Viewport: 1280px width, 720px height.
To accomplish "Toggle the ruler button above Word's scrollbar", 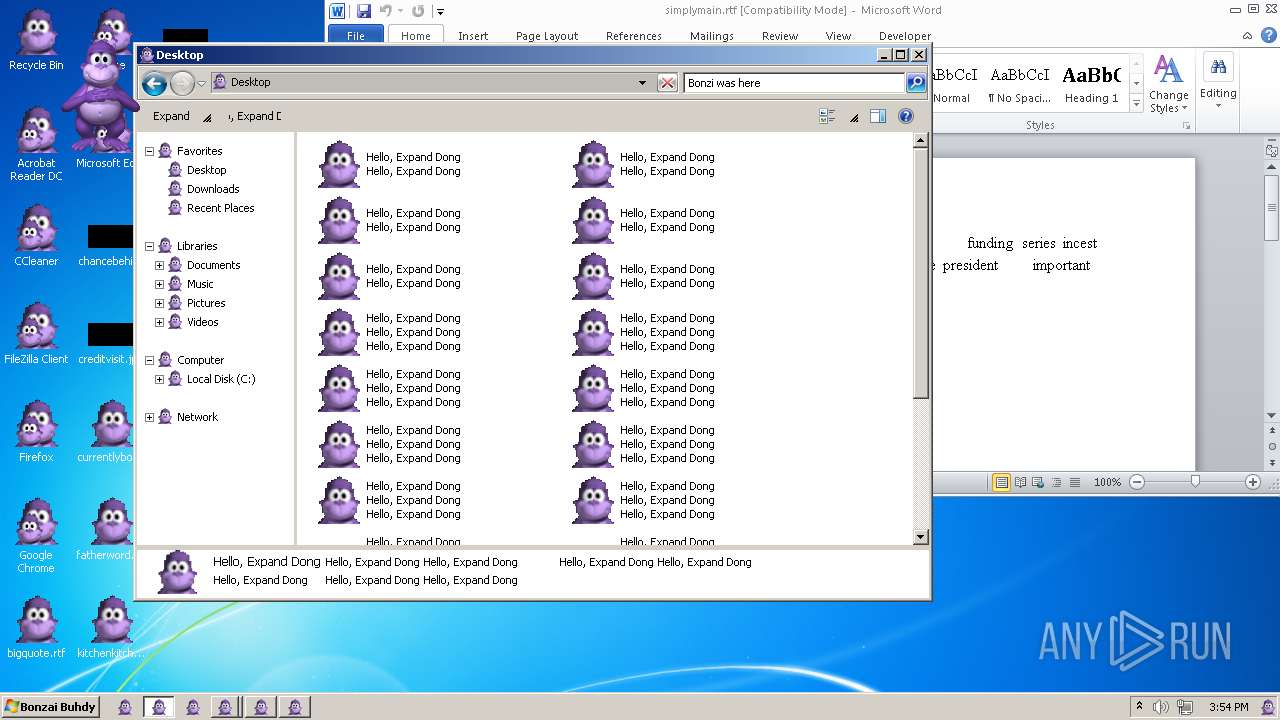I will [x=1272, y=151].
